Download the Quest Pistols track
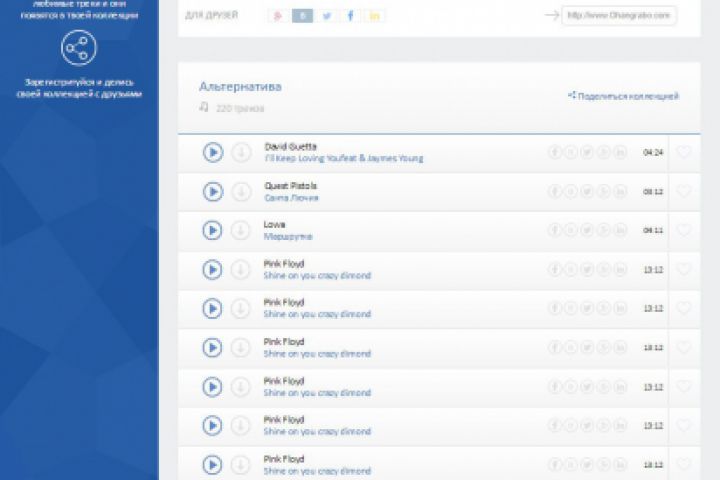The image size is (720, 480). pyautogui.click(x=241, y=192)
